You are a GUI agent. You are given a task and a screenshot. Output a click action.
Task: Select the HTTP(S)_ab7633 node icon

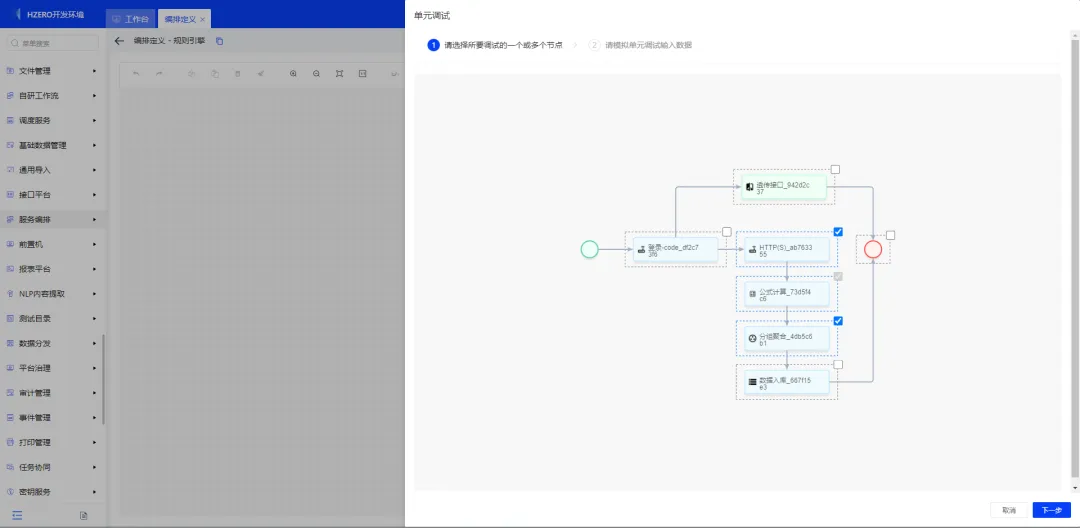[x=753, y=250]
